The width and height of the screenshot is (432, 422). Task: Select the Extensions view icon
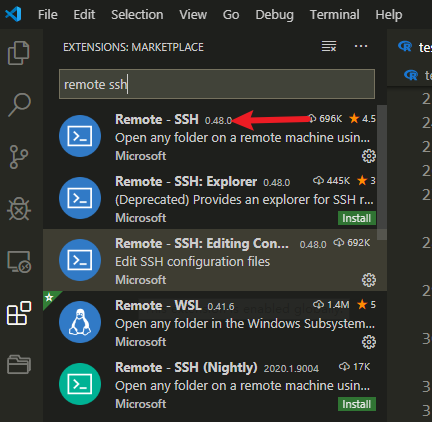(x=19, y=313)
